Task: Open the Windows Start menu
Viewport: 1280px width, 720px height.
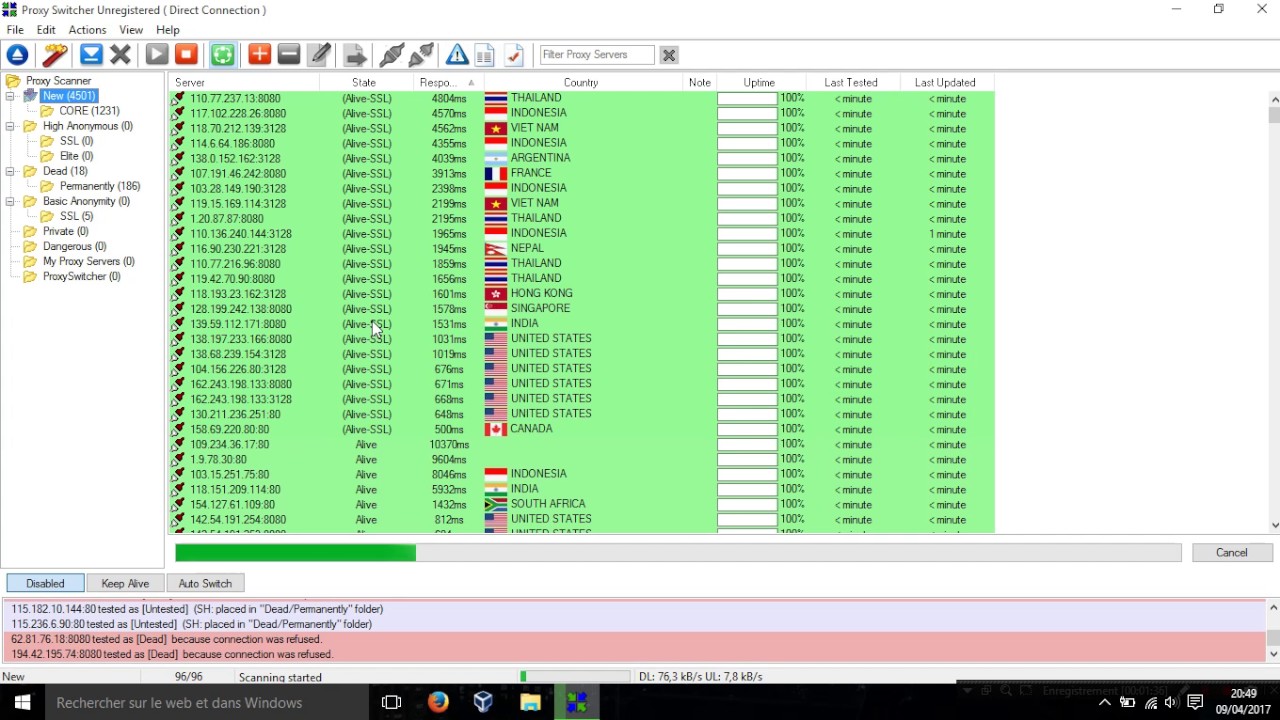Action: click(x=22, y=702)
